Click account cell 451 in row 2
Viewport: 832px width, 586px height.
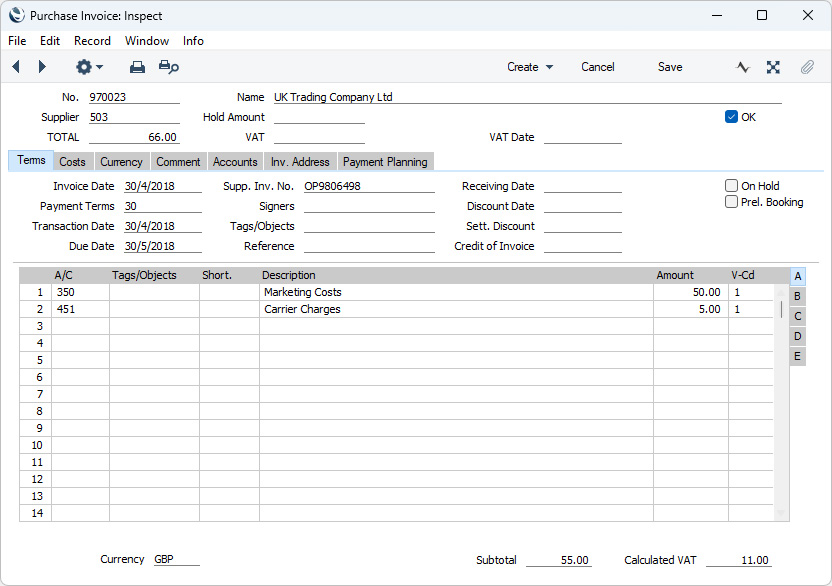point(80,309)
